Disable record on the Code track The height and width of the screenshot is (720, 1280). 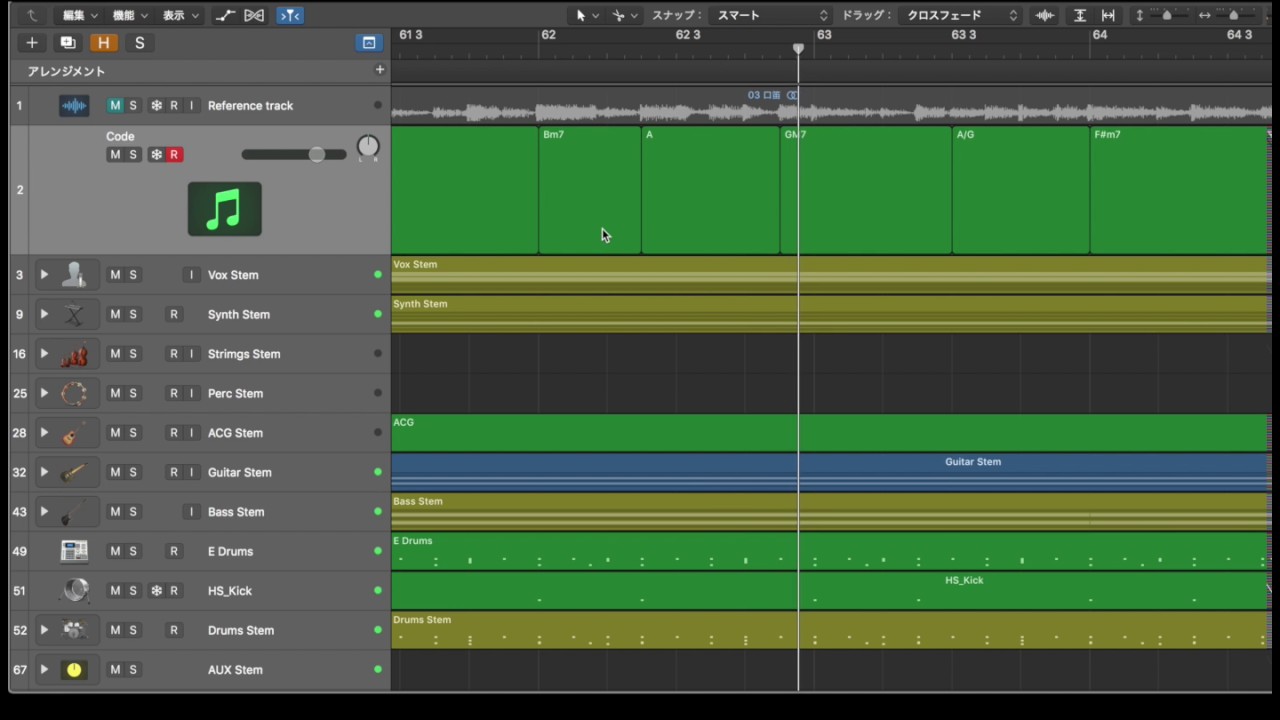coord(174,155)
